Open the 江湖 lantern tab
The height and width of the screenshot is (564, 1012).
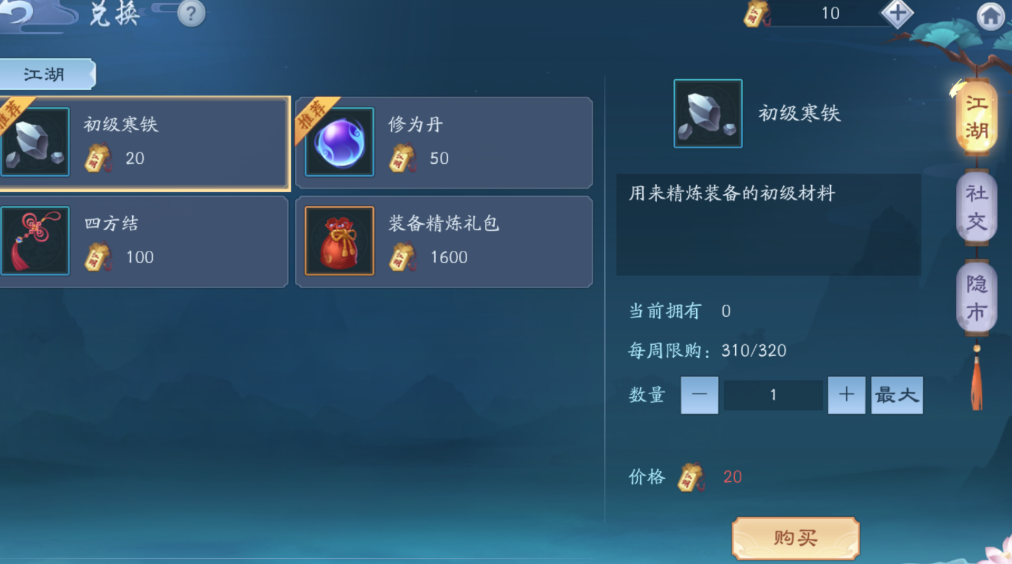click(x=975, y=117)
